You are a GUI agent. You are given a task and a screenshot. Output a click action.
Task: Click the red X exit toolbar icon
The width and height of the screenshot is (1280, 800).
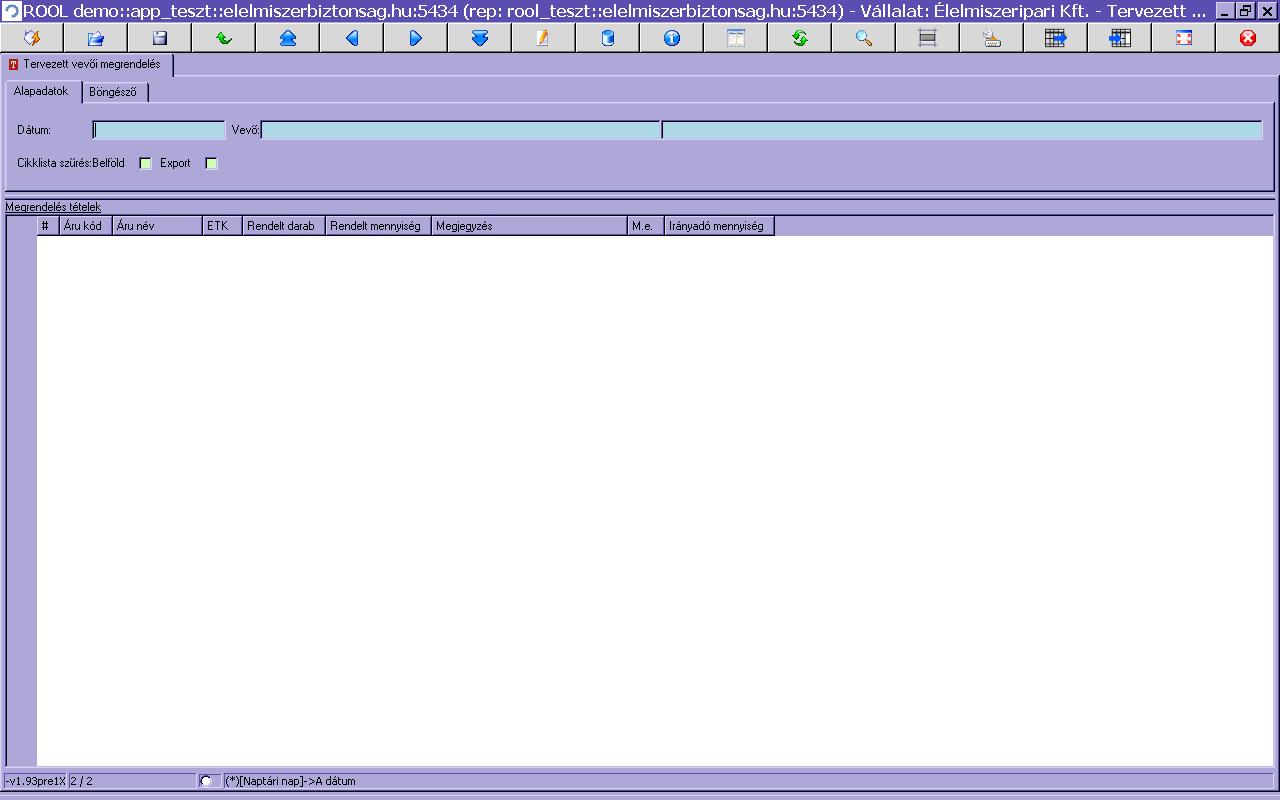[1248, 38]
